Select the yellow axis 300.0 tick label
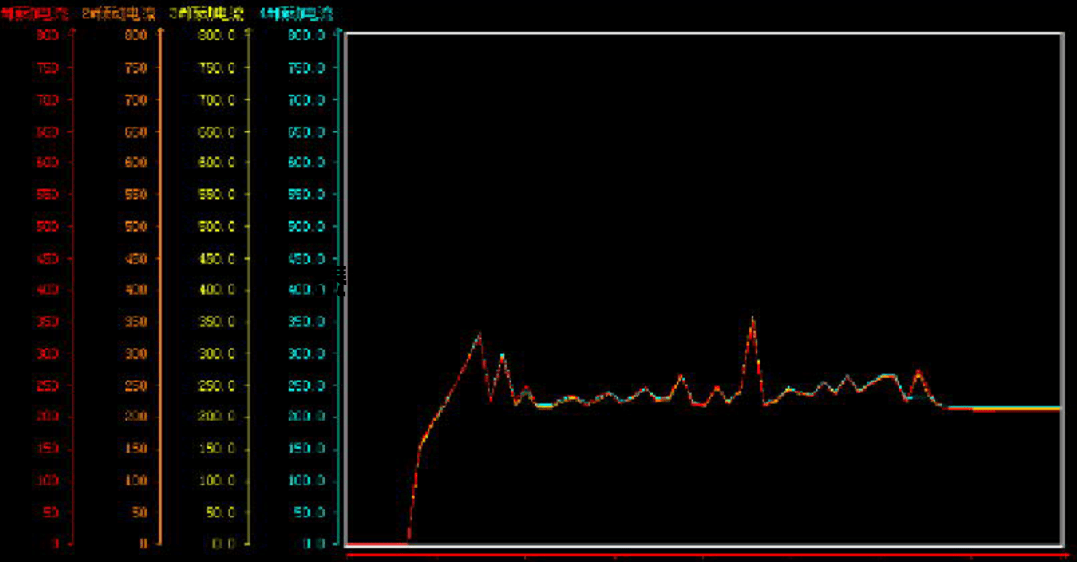The height and width of the screenshot is (562, 1077). point(216,354)
